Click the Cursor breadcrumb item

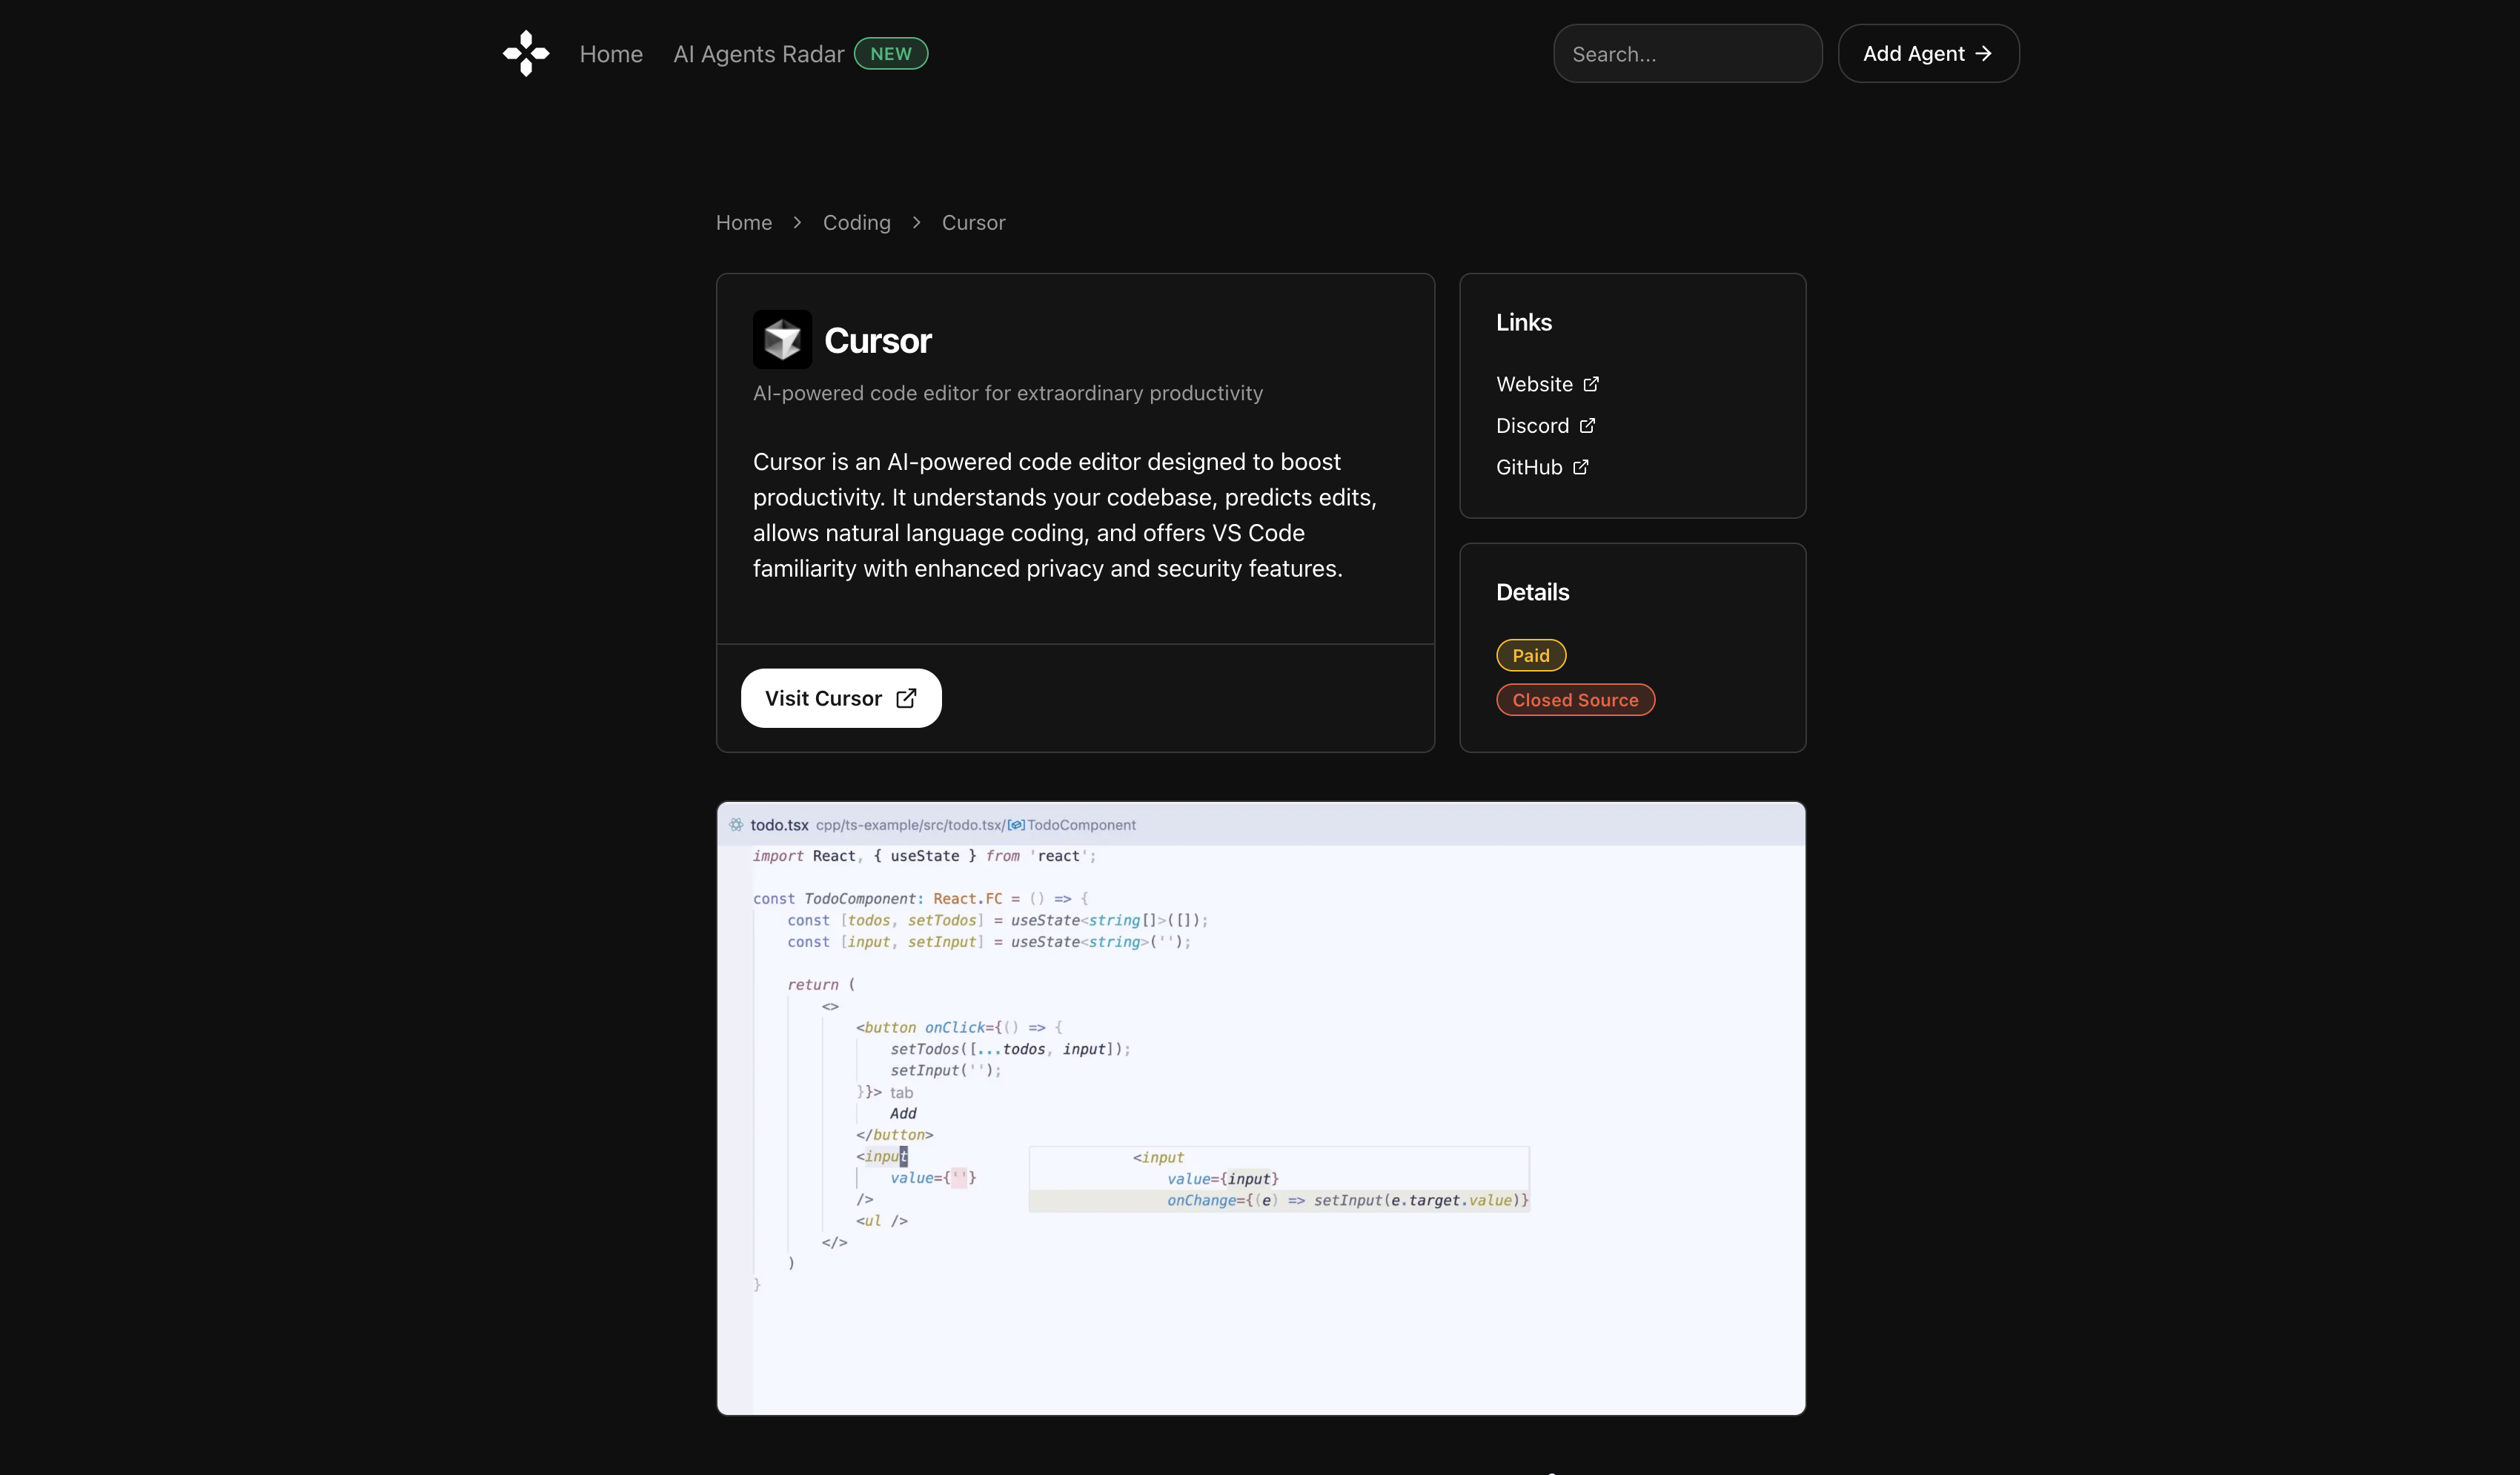click(973, 222)
